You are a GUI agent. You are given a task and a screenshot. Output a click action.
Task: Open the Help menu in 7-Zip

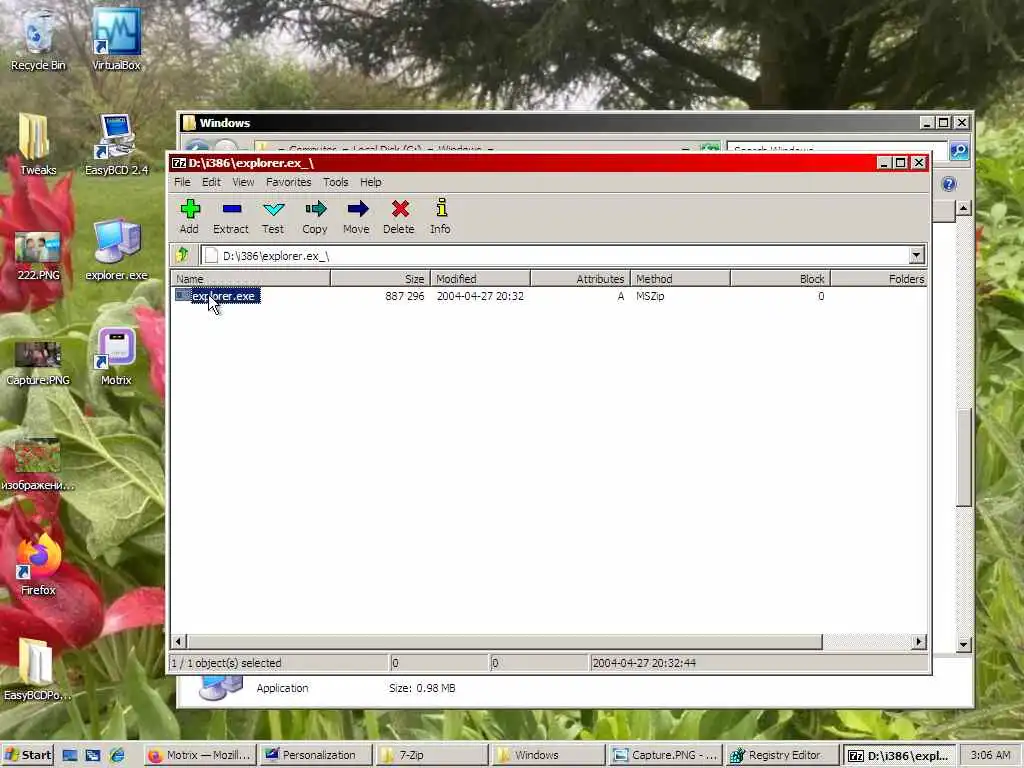click(x=370, y=182)
